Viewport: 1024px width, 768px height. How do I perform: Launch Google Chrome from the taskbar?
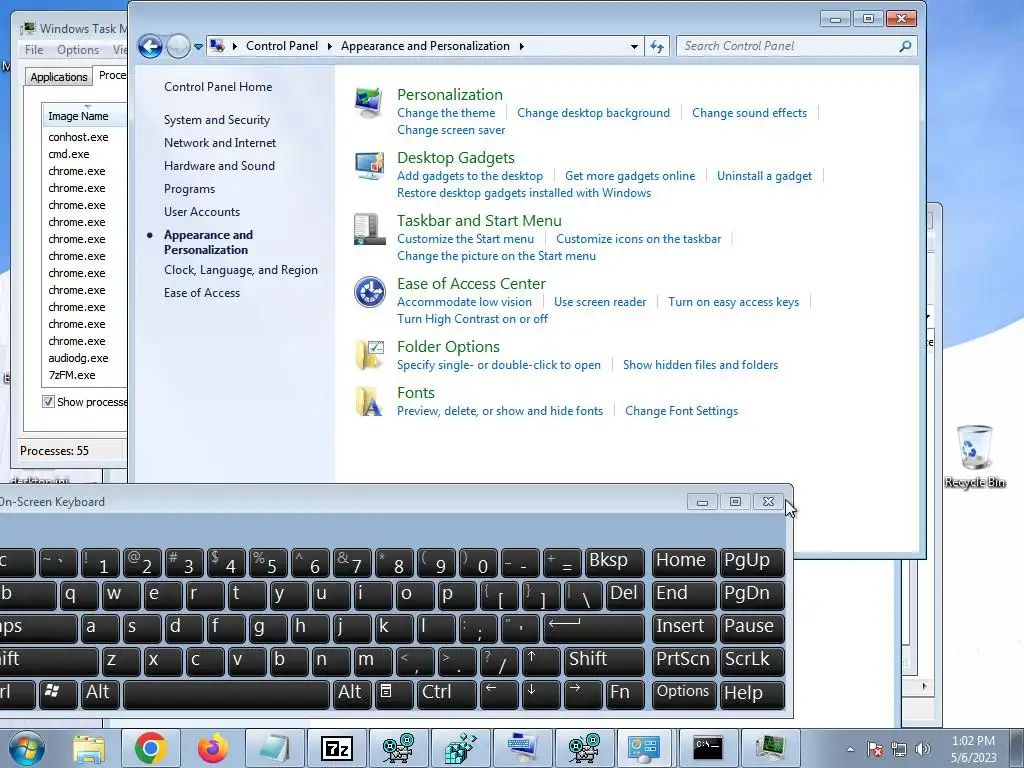(150, 748)
